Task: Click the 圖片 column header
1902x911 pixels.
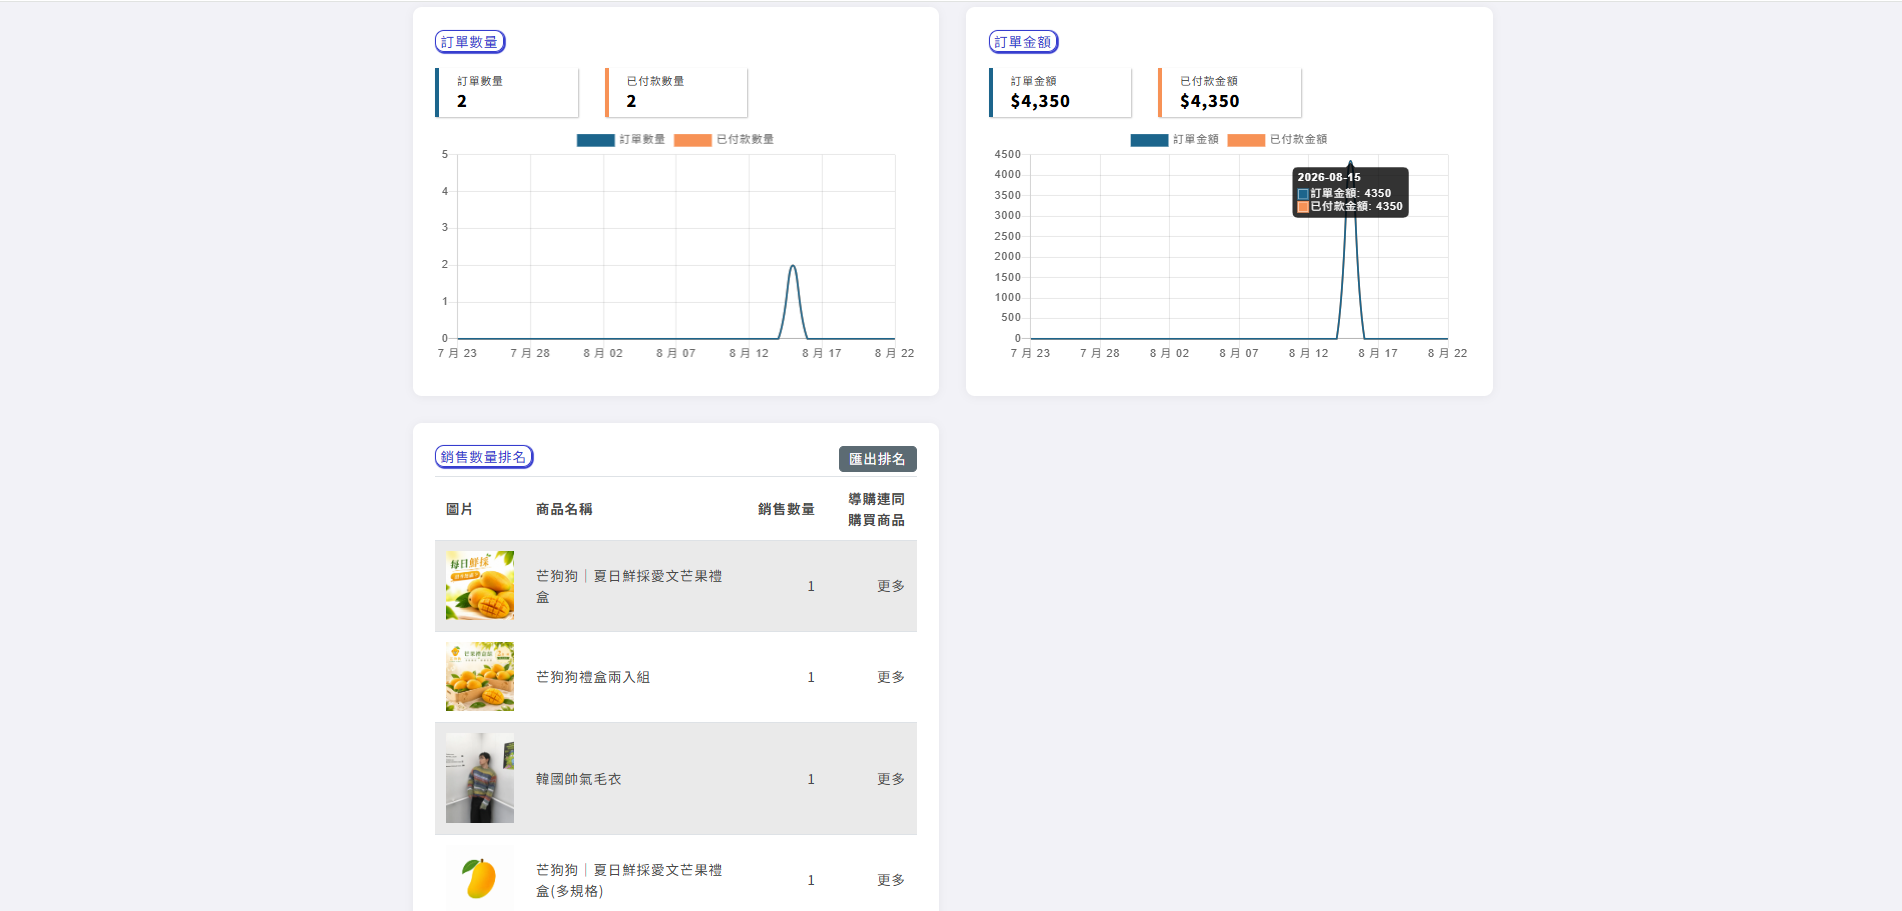Action: tap(459, 509)
